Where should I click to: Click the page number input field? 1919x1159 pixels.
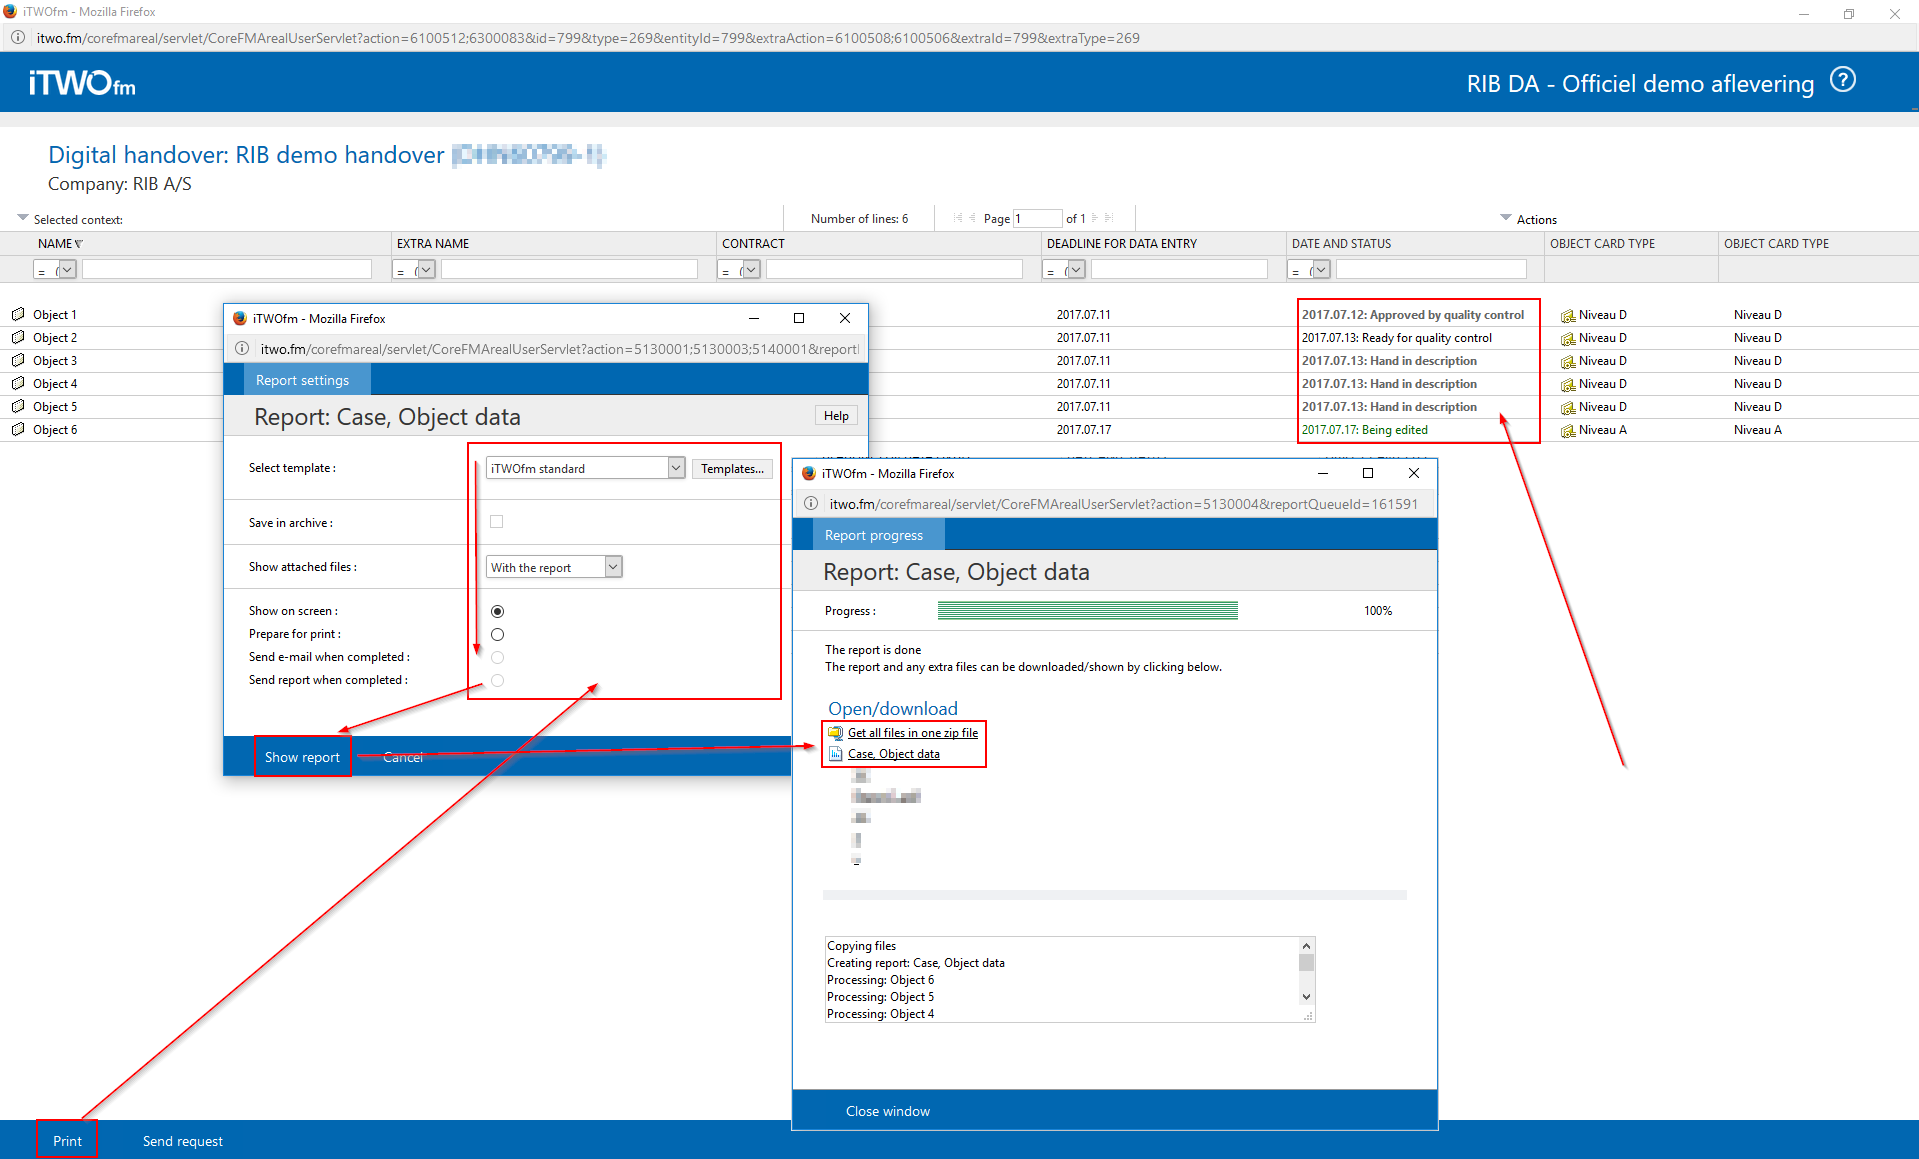coord(1037,219)
